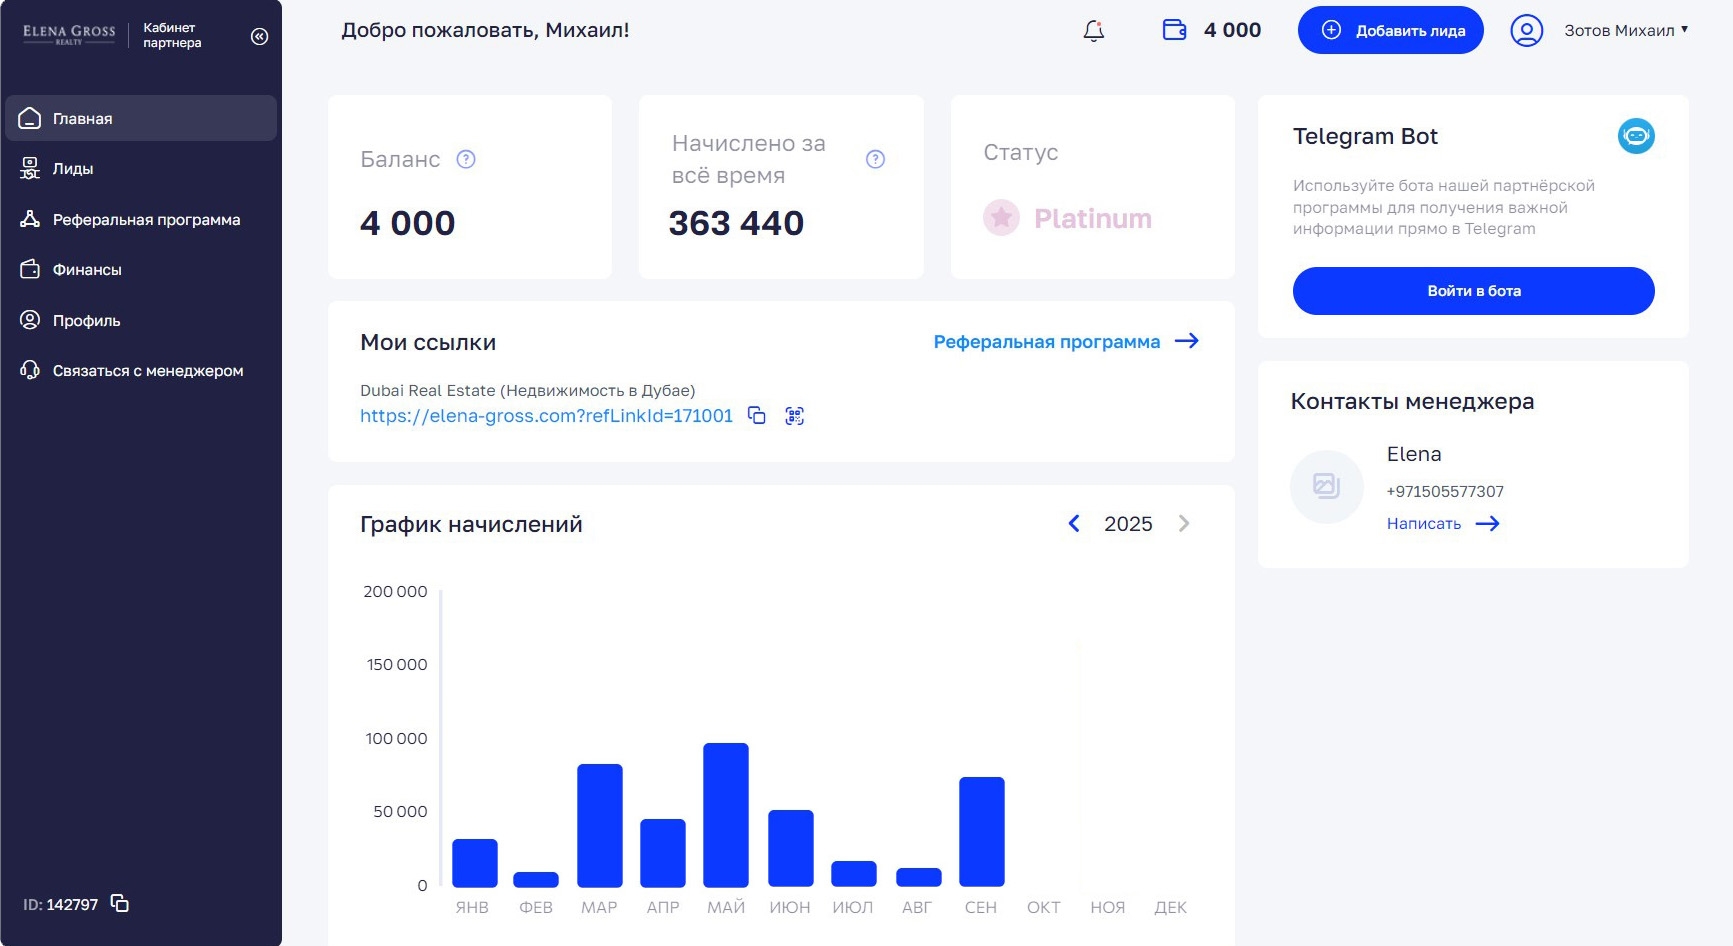Collapse the sidebar with the double-chevron icon
The width and height of the screenshot is (1733, 946).
tap(259, 37)
